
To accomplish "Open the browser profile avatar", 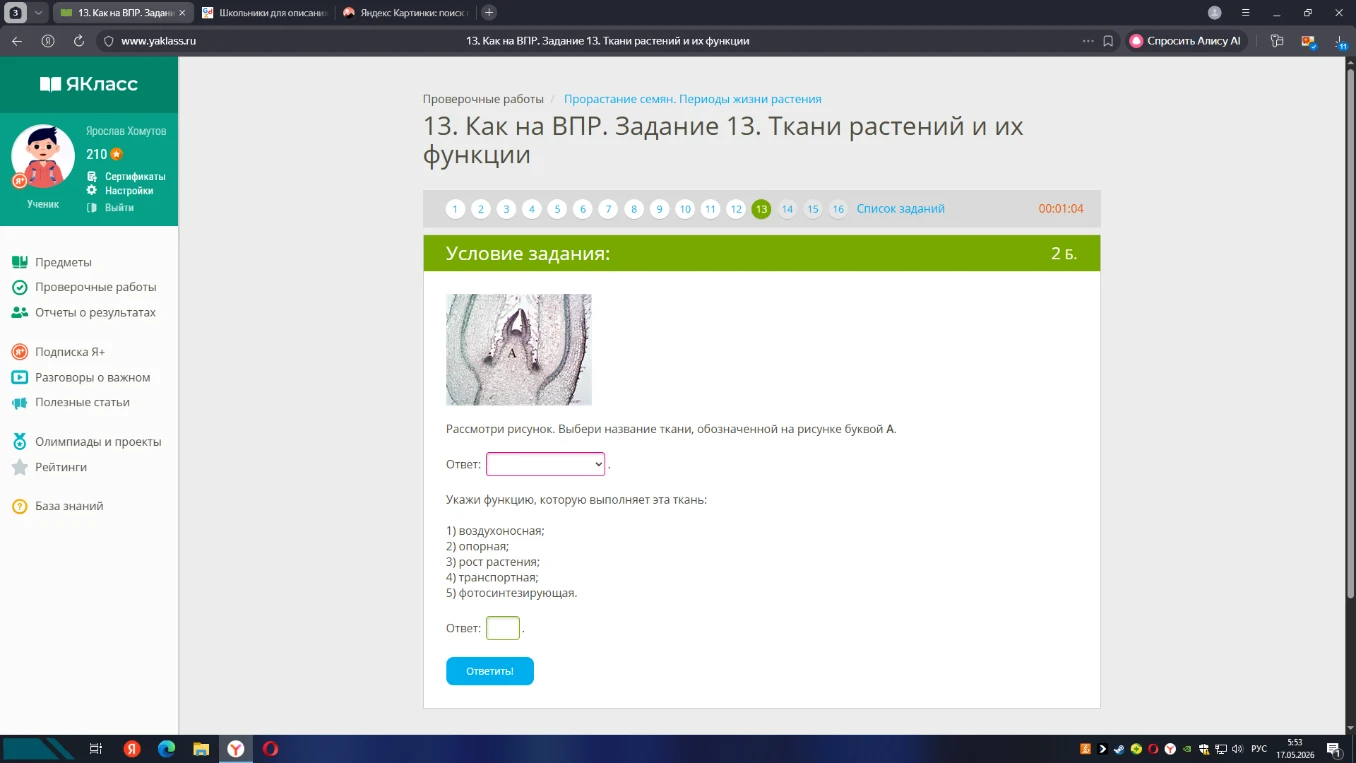I will pyautogui.click(x=1214, y=13).
